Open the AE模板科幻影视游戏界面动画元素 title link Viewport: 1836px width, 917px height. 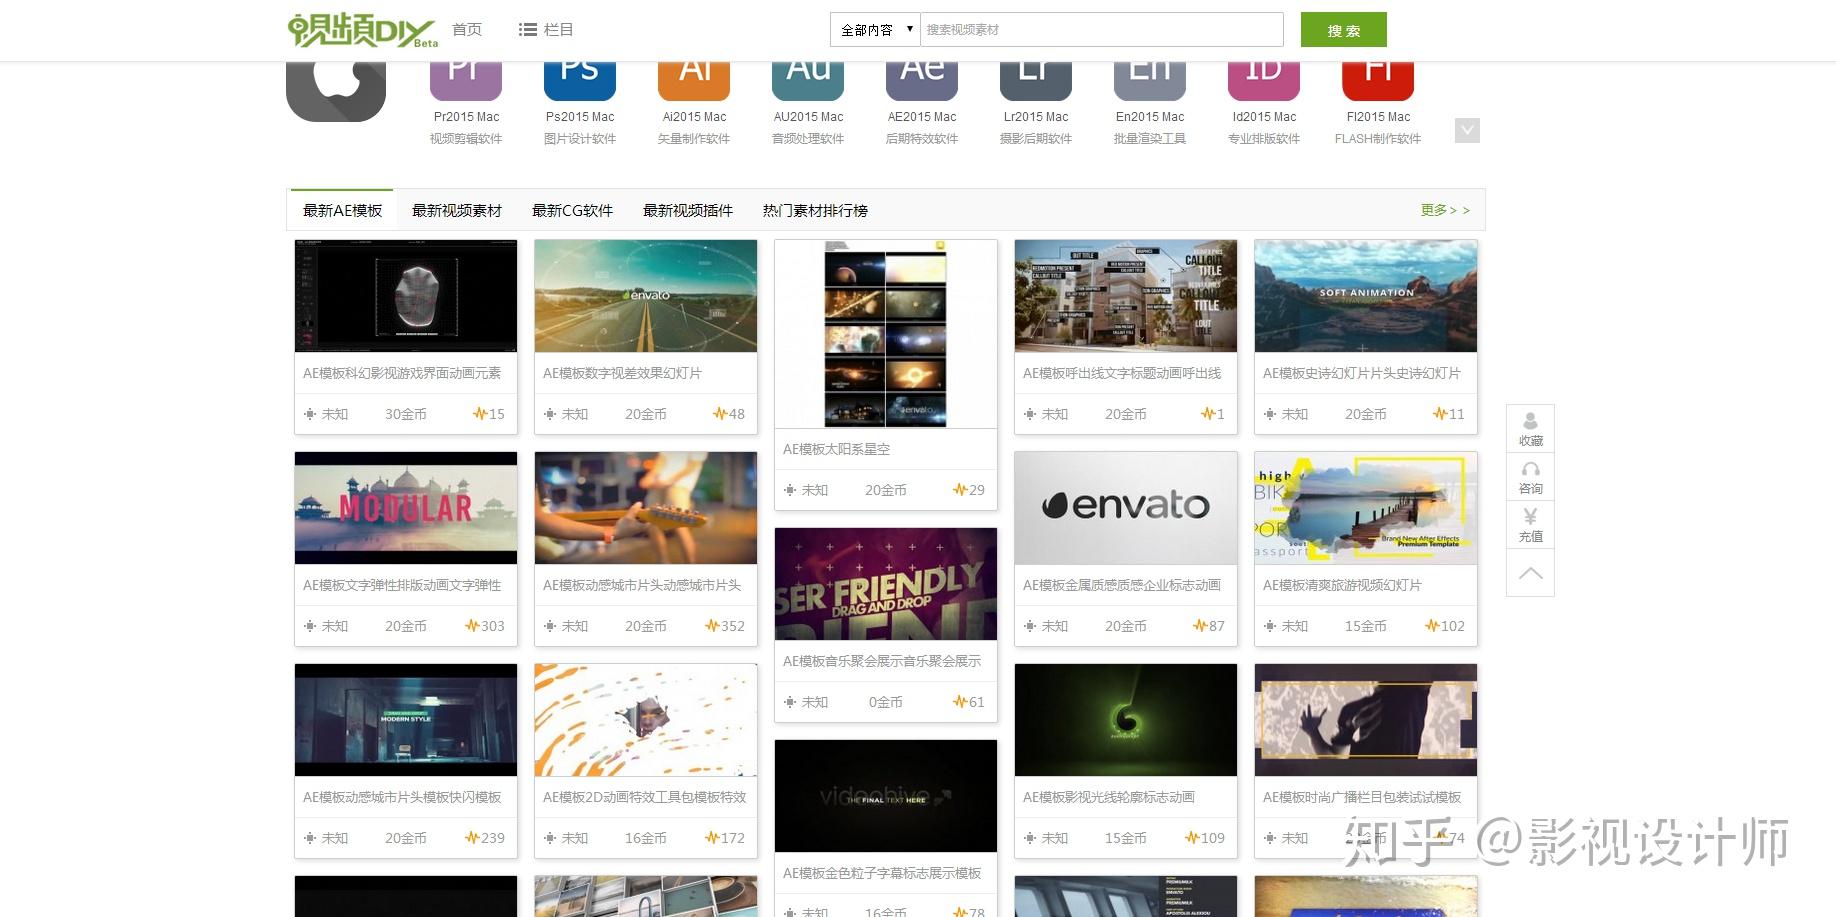402,373
